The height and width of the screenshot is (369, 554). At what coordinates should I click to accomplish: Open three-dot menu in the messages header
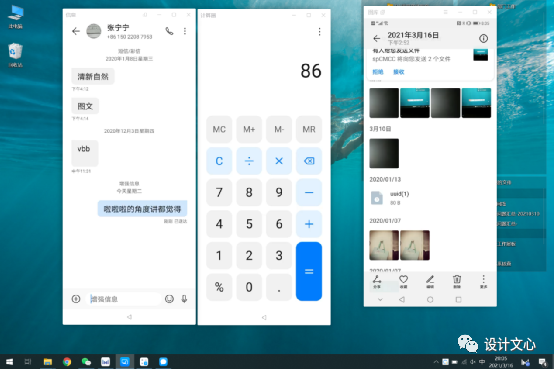click(x=185, y=31)
